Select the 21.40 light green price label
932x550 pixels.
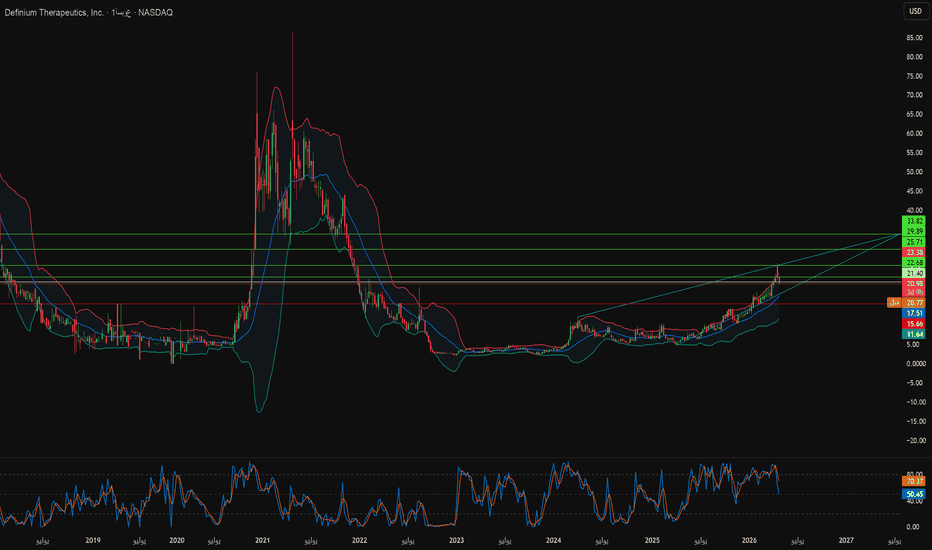tap(914, 273)
